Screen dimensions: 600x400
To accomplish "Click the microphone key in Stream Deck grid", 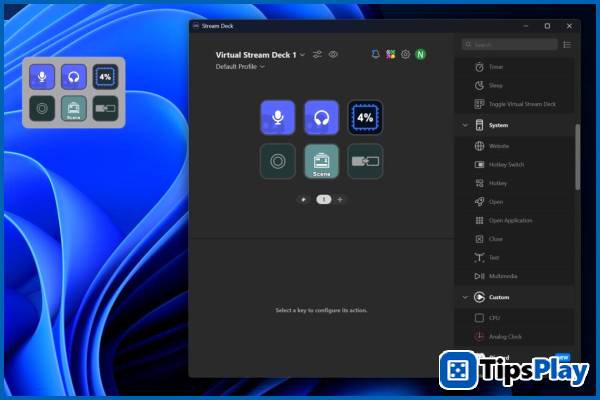I will (x=277, y=117).
